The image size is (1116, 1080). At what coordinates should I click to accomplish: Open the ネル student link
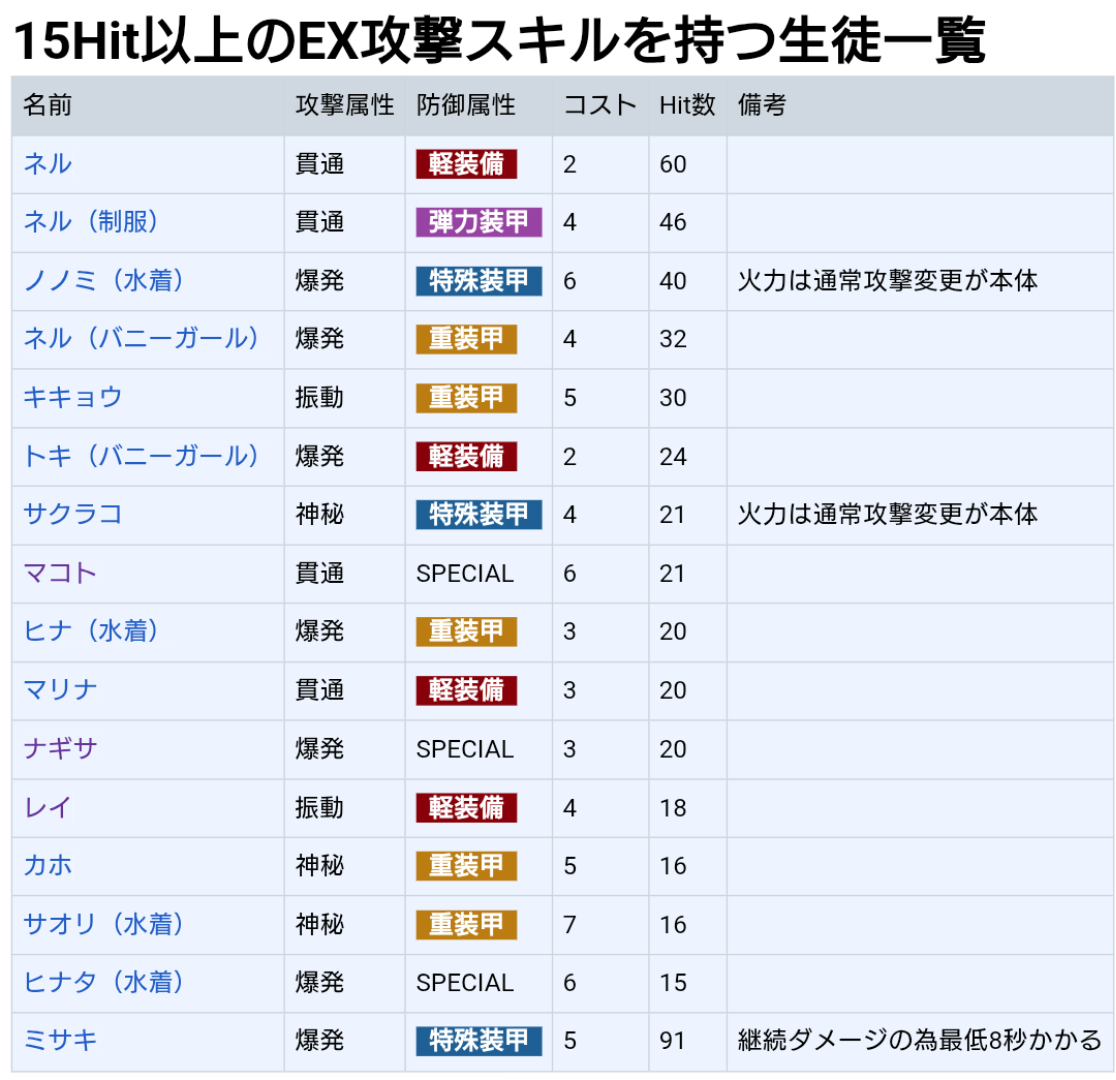point(48,164)
